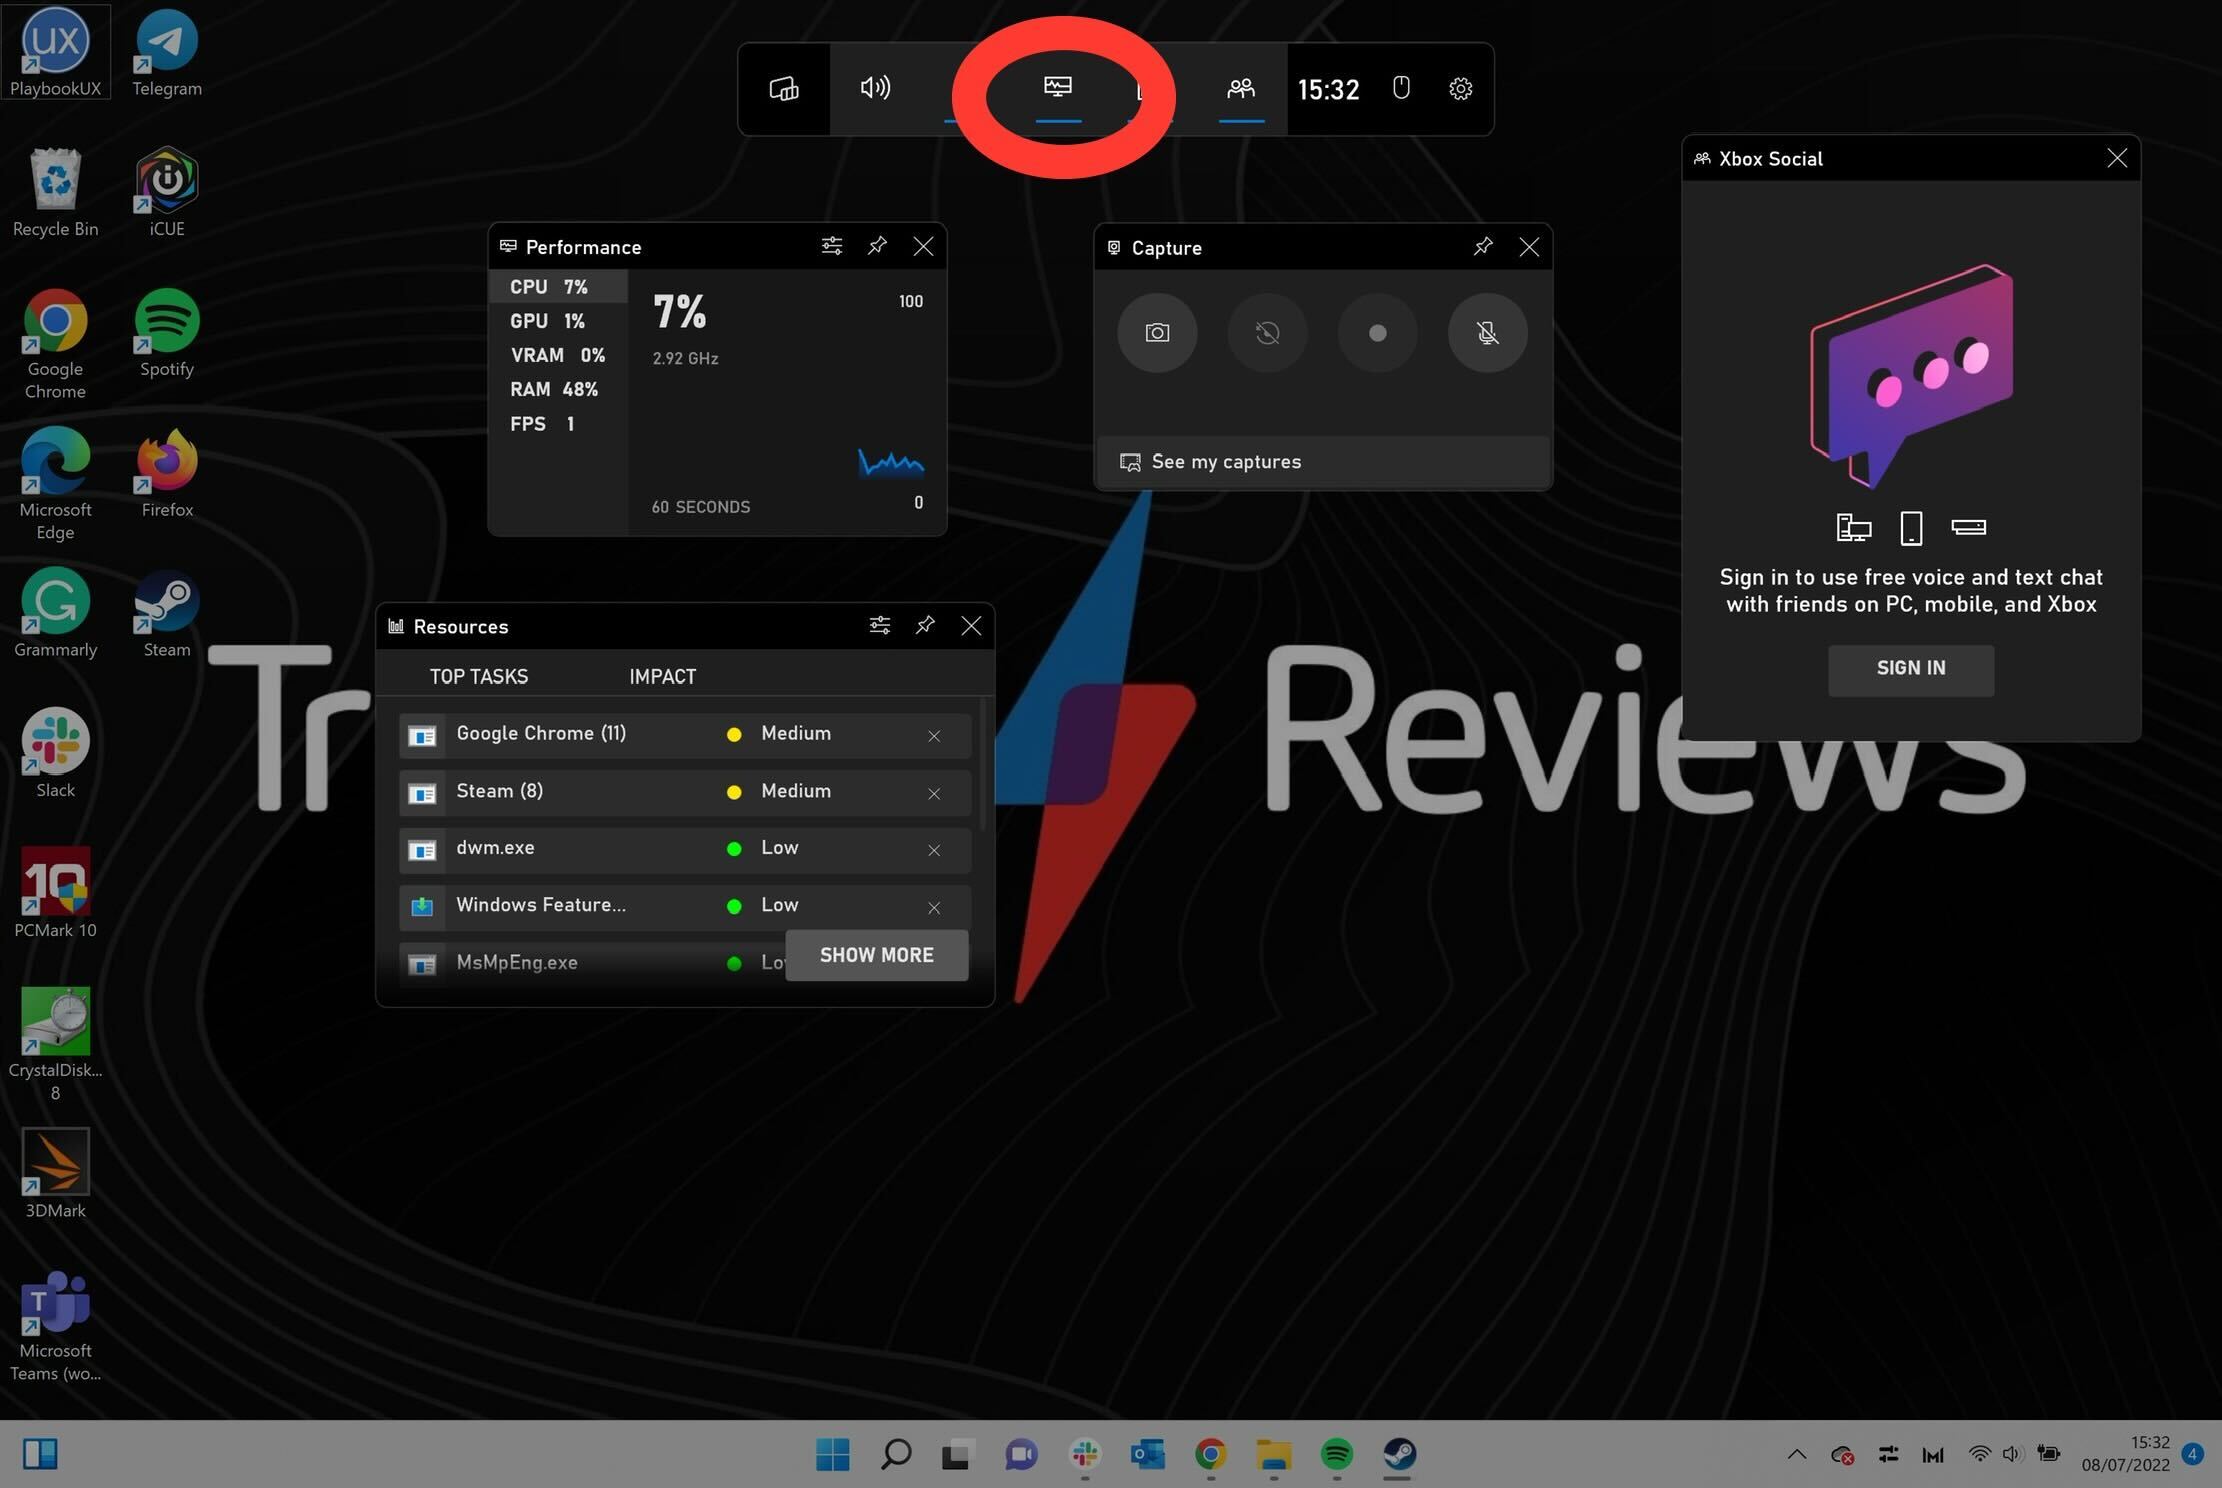Open 3DMark desktop shortcut
This screenshot has width=2222, height=1488.
point(55,1174)
